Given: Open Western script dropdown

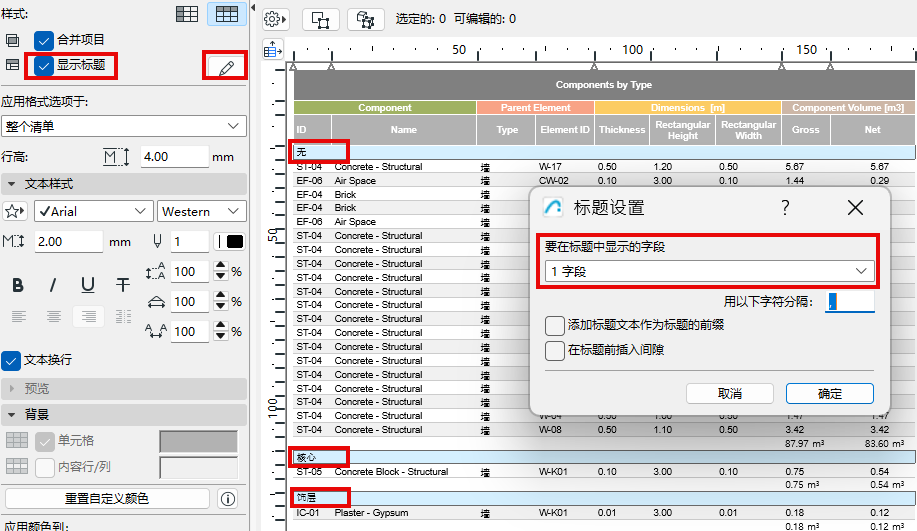Looking at the screenshot, I should [201, 211].
